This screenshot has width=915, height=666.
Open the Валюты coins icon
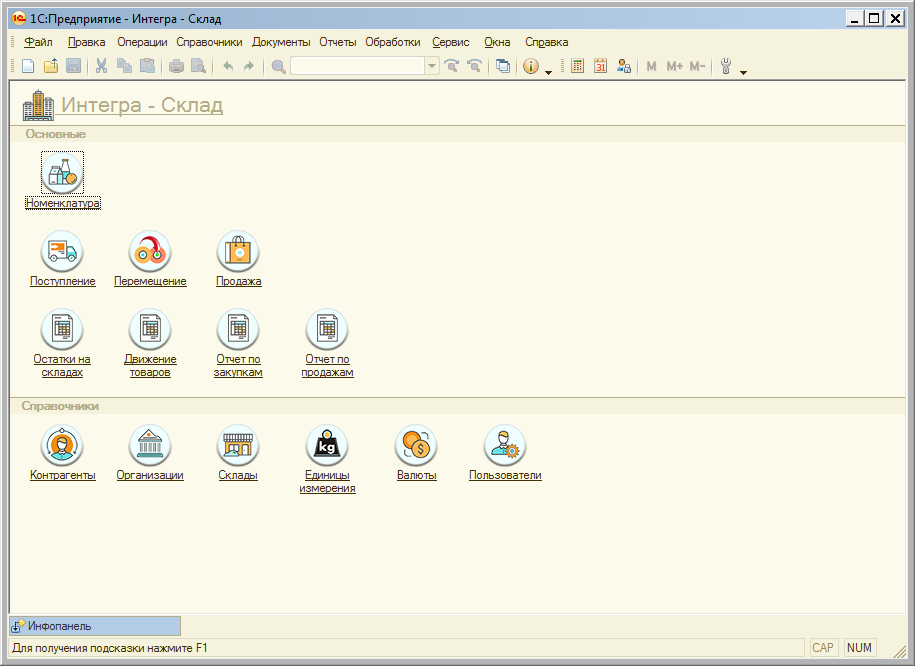pos(417,445)
